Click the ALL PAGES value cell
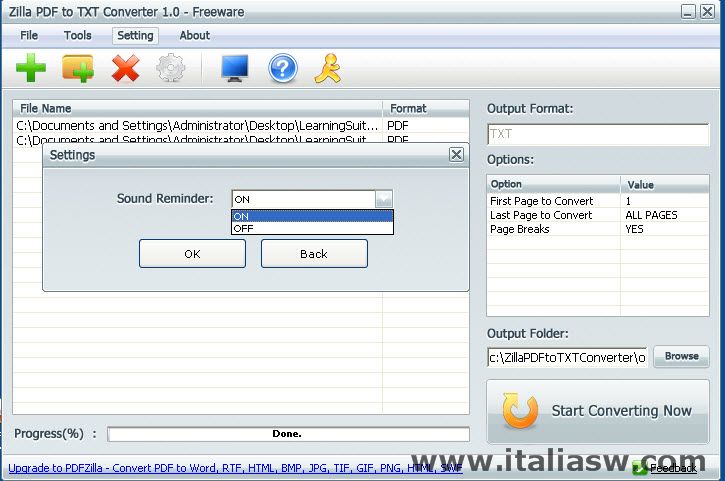The width and height of the screenshot is (725, 481). coord(651,215)
